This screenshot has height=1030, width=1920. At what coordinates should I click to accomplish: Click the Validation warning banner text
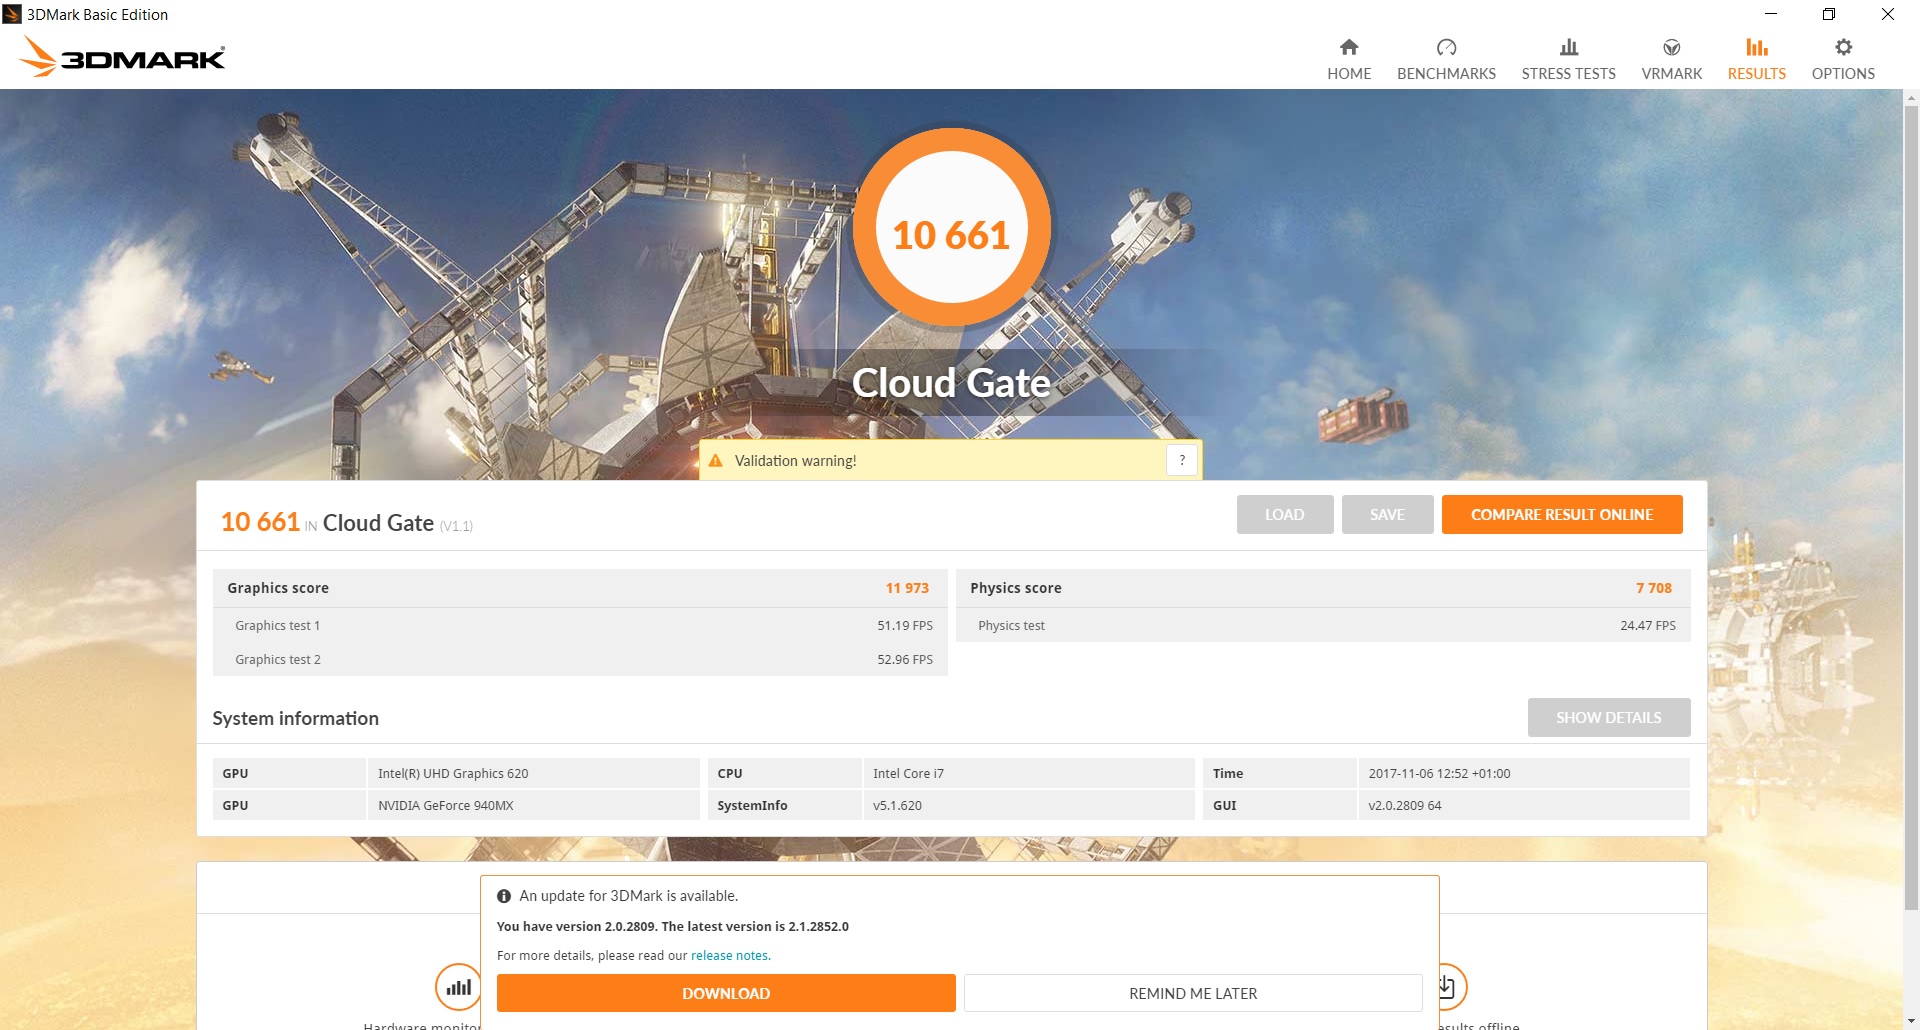coord(795,461)
